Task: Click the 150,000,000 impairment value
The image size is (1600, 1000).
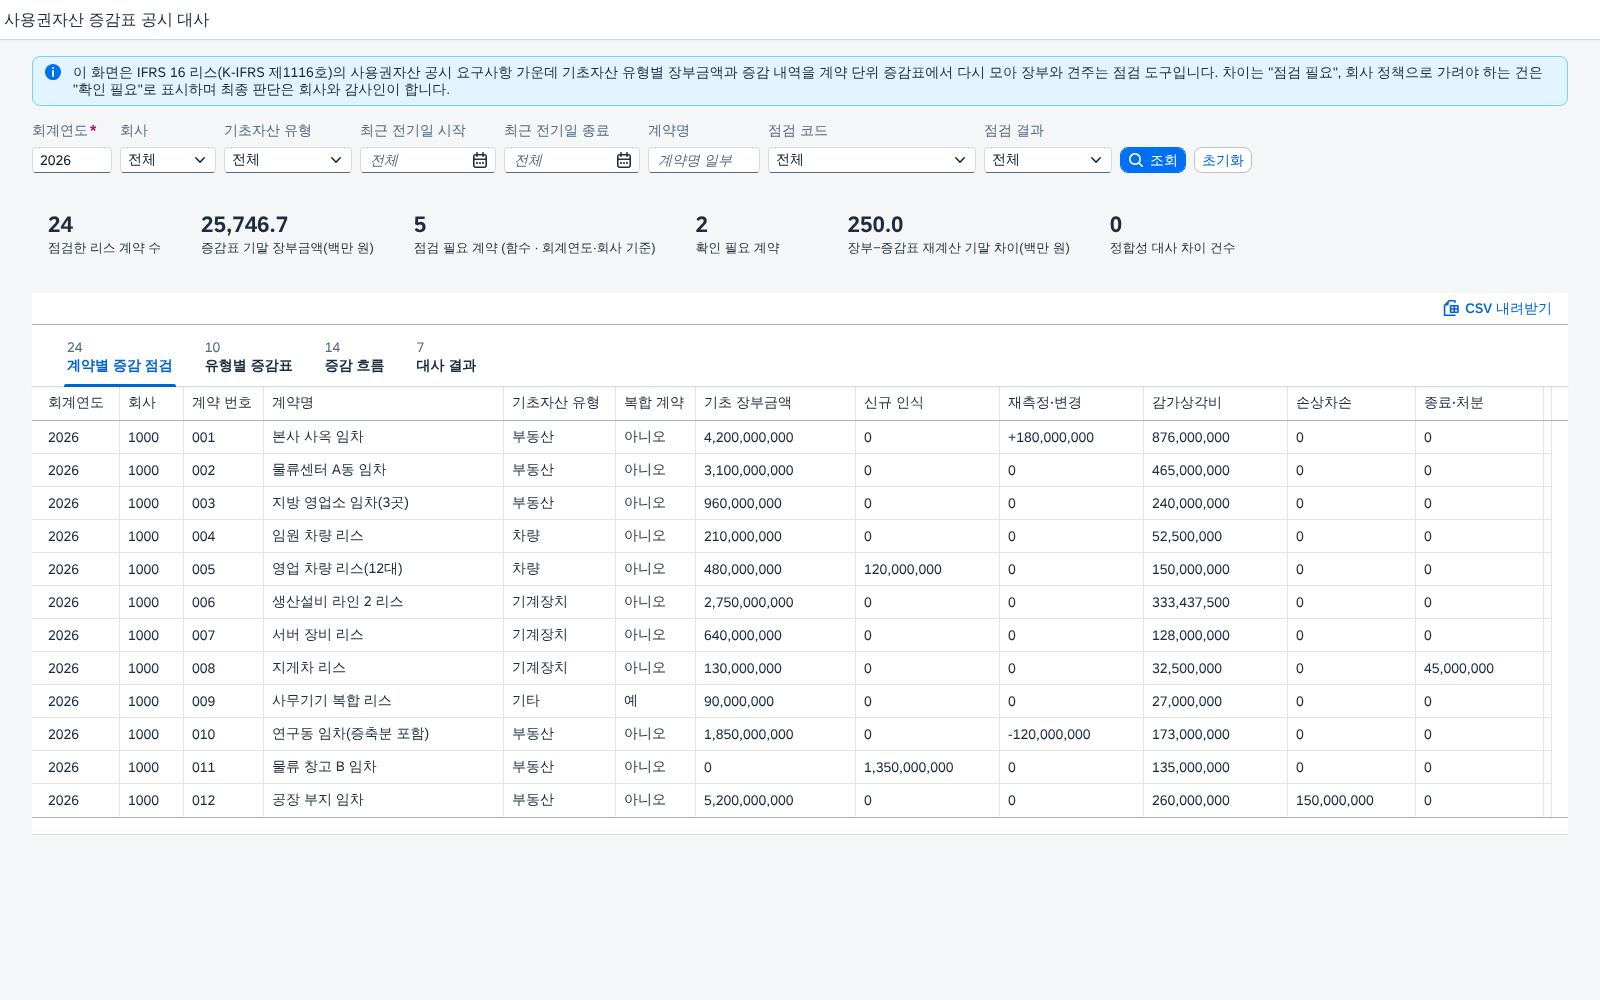Action: (x=1335, y=800)
